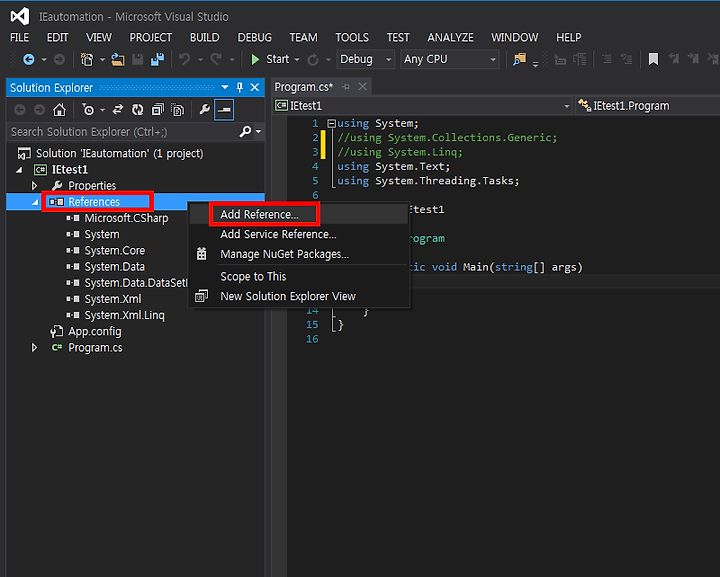Open the DEBUG menu
The height and width of the screenshot is (577, 720).
coord(254,37)
